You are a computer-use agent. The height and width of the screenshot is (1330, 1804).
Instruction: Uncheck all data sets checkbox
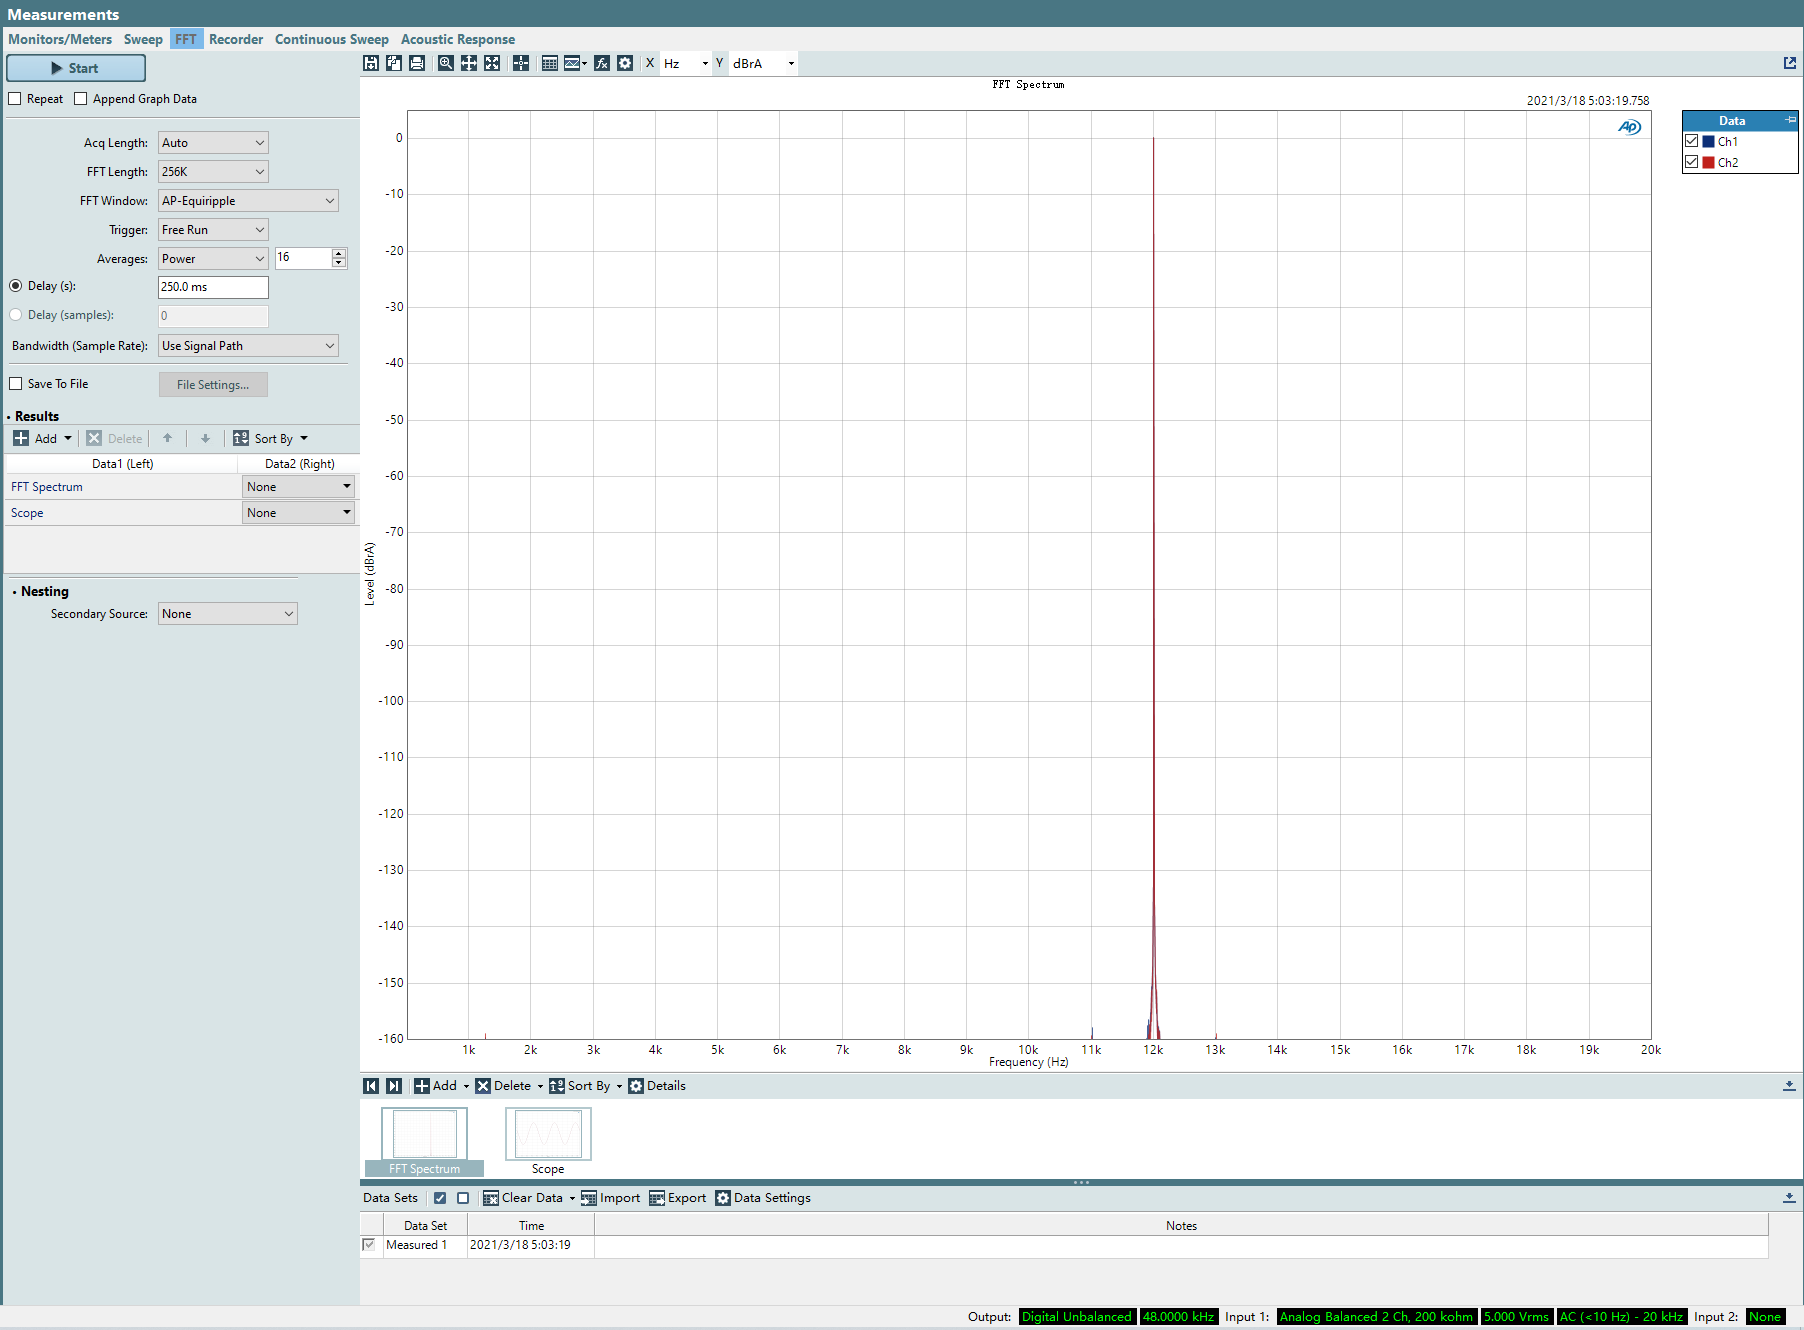(463, 1198)
